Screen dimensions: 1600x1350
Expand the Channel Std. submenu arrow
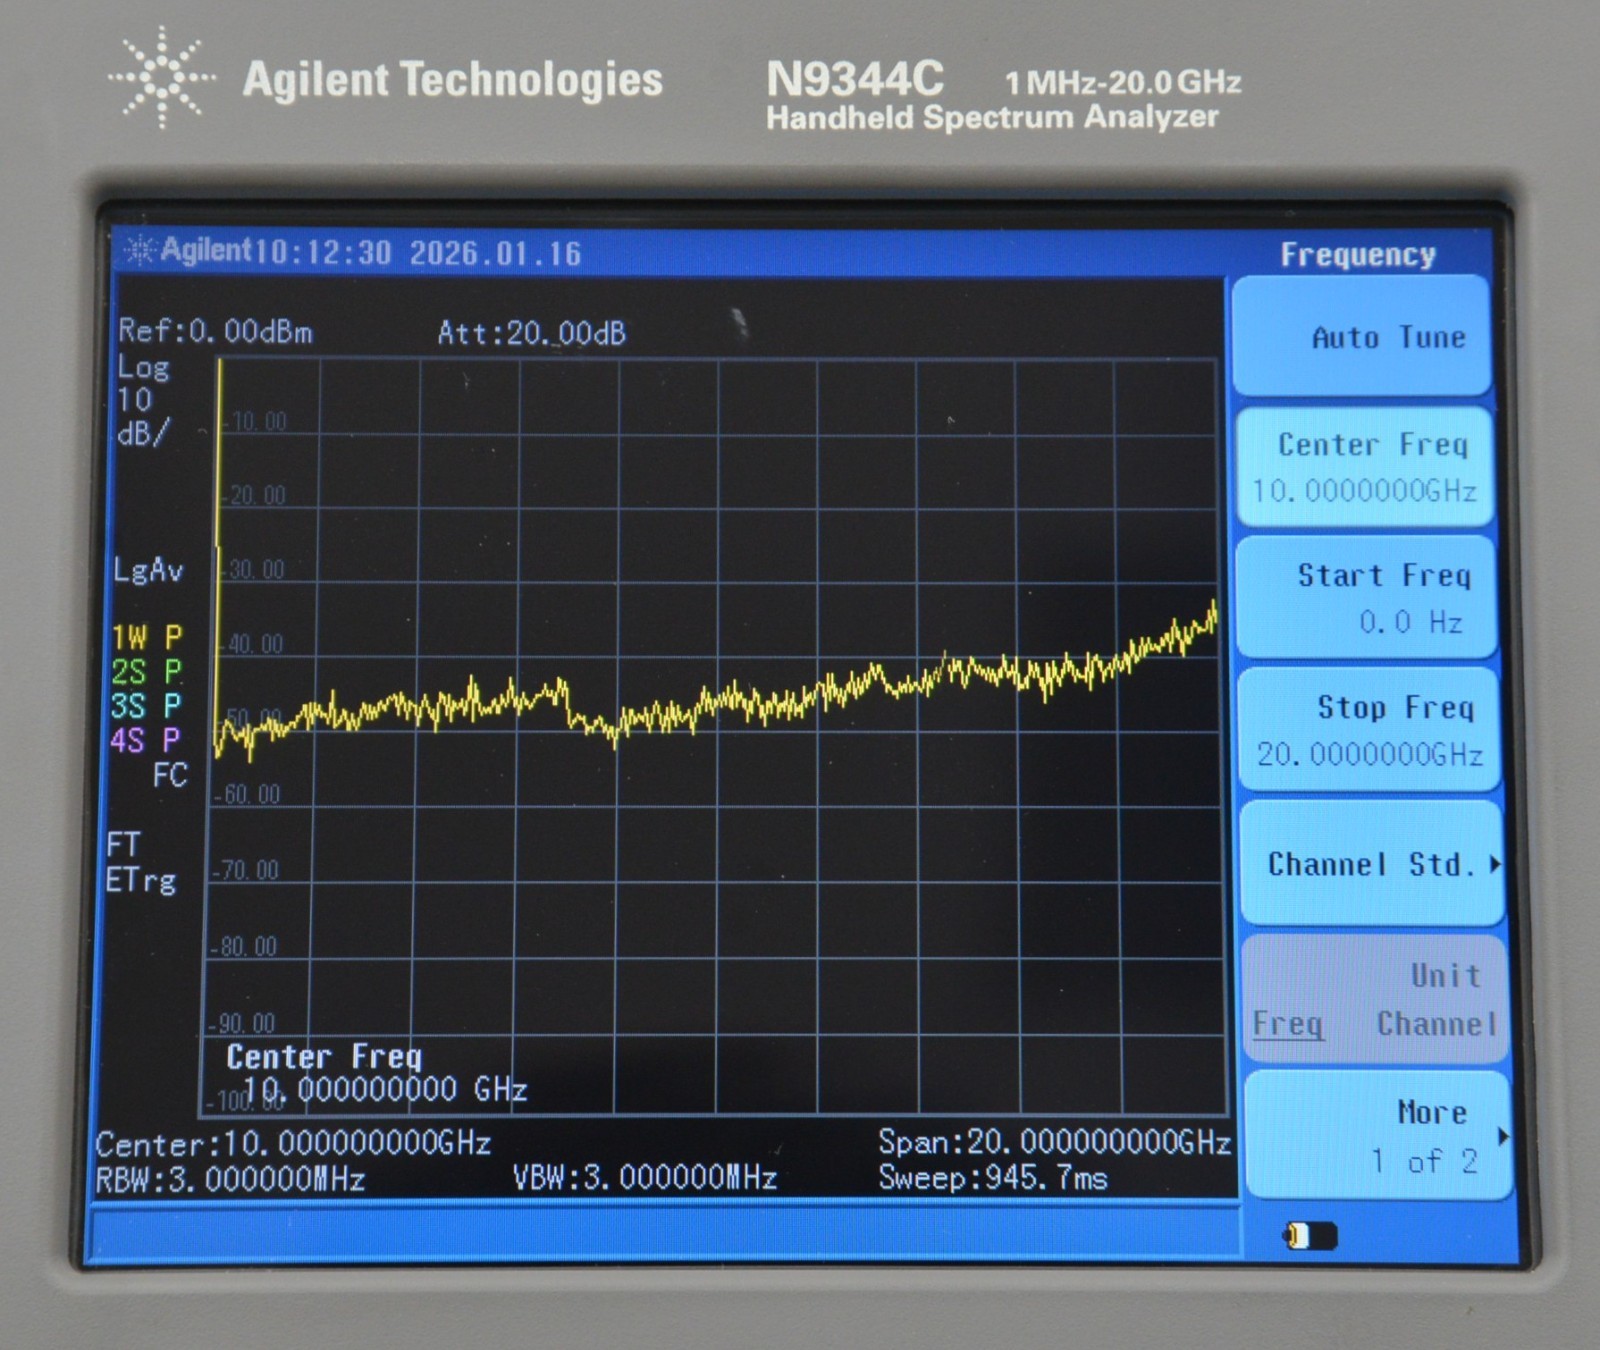(1495, 864)
